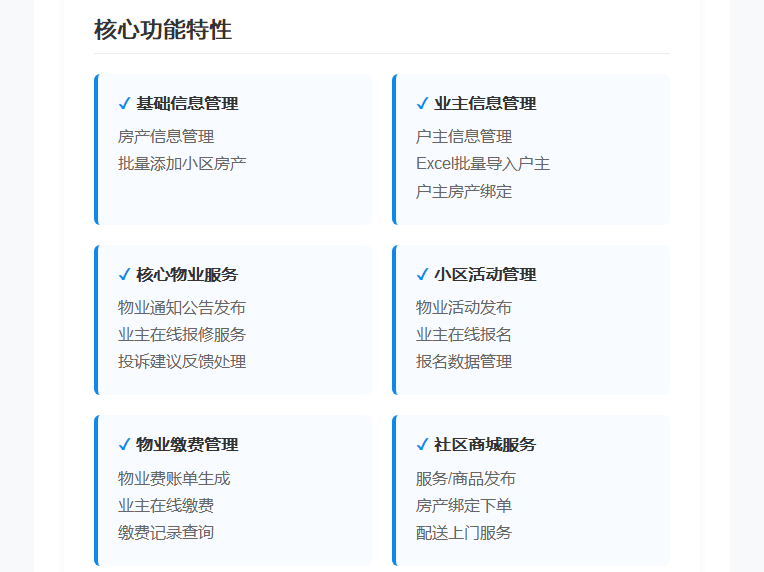Click the 基础信息管理 card title
764x572 pixels.
pos(187,103)
